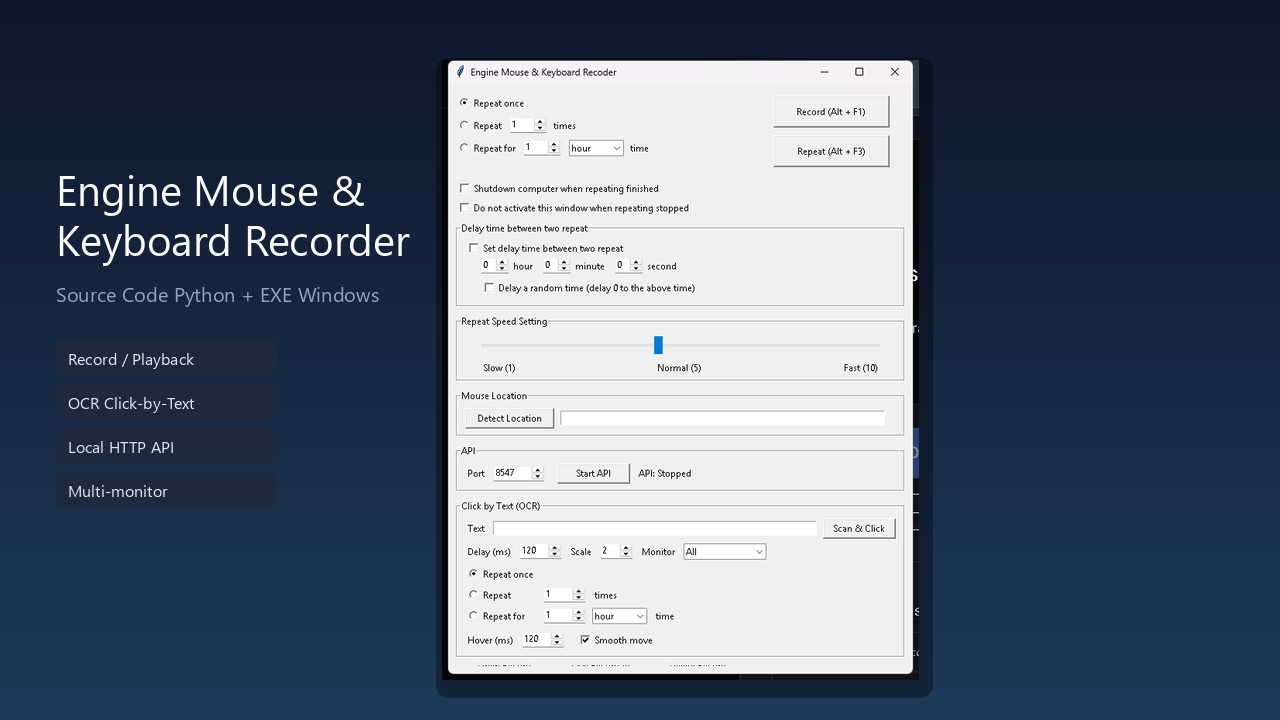Click the speed slider track near Fast (10)

tap(862, 345)
